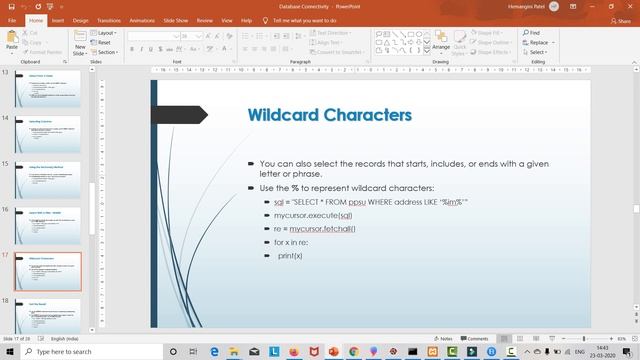Open the Select dropdown in Editing
The height and width of the screenshot is (360, 640).
[536, 52]
